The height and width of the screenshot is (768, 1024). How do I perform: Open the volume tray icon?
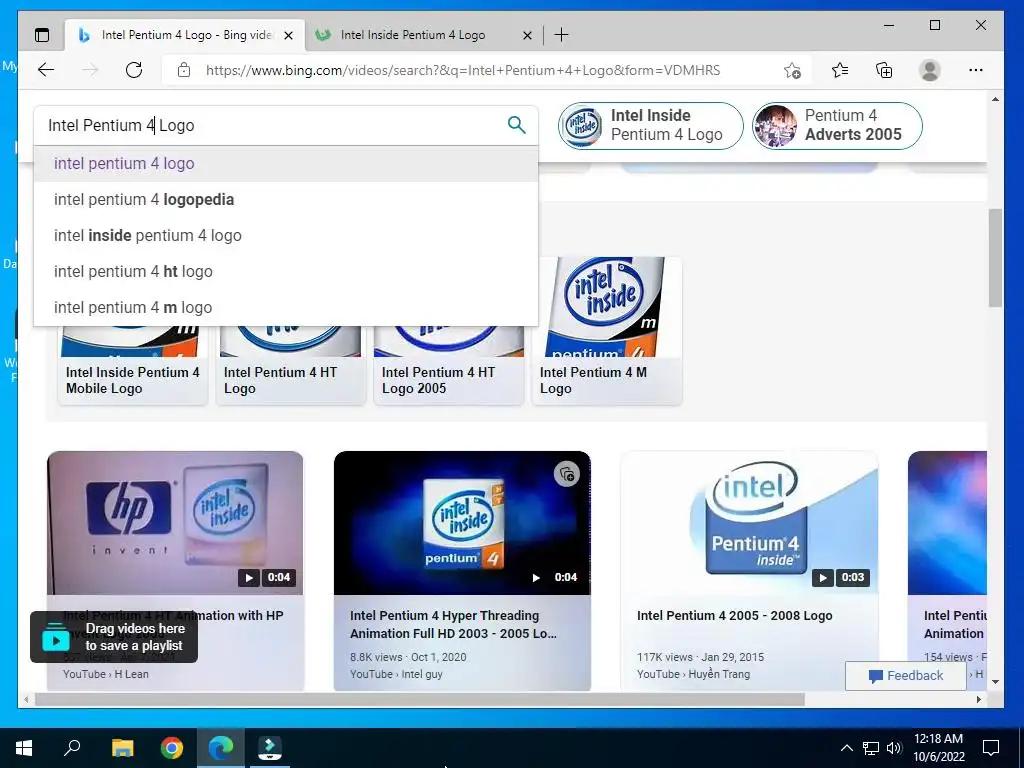894,748
